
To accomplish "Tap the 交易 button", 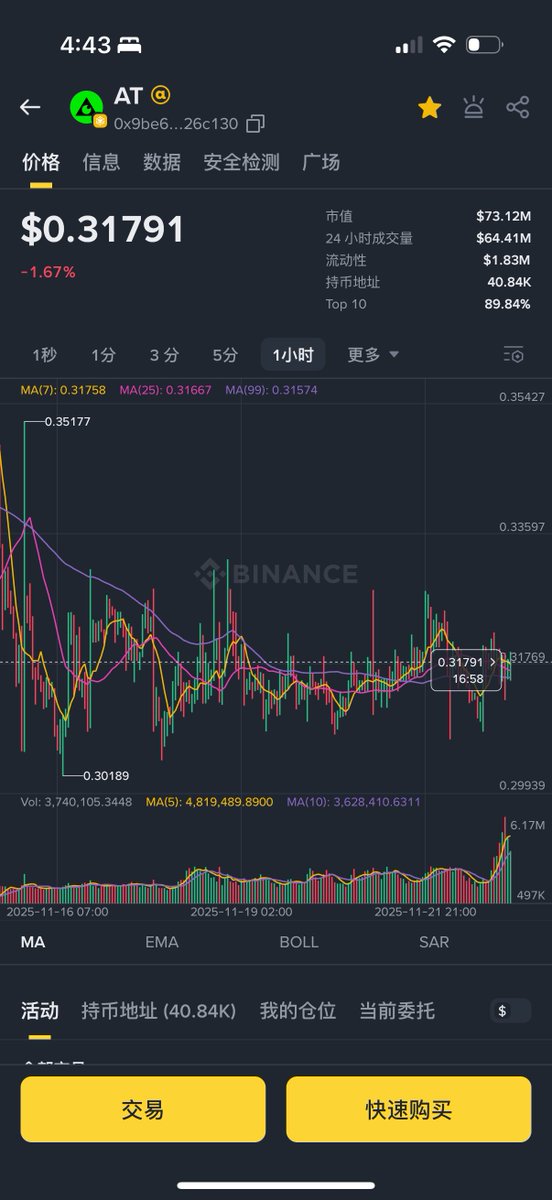I will 143,1109.
